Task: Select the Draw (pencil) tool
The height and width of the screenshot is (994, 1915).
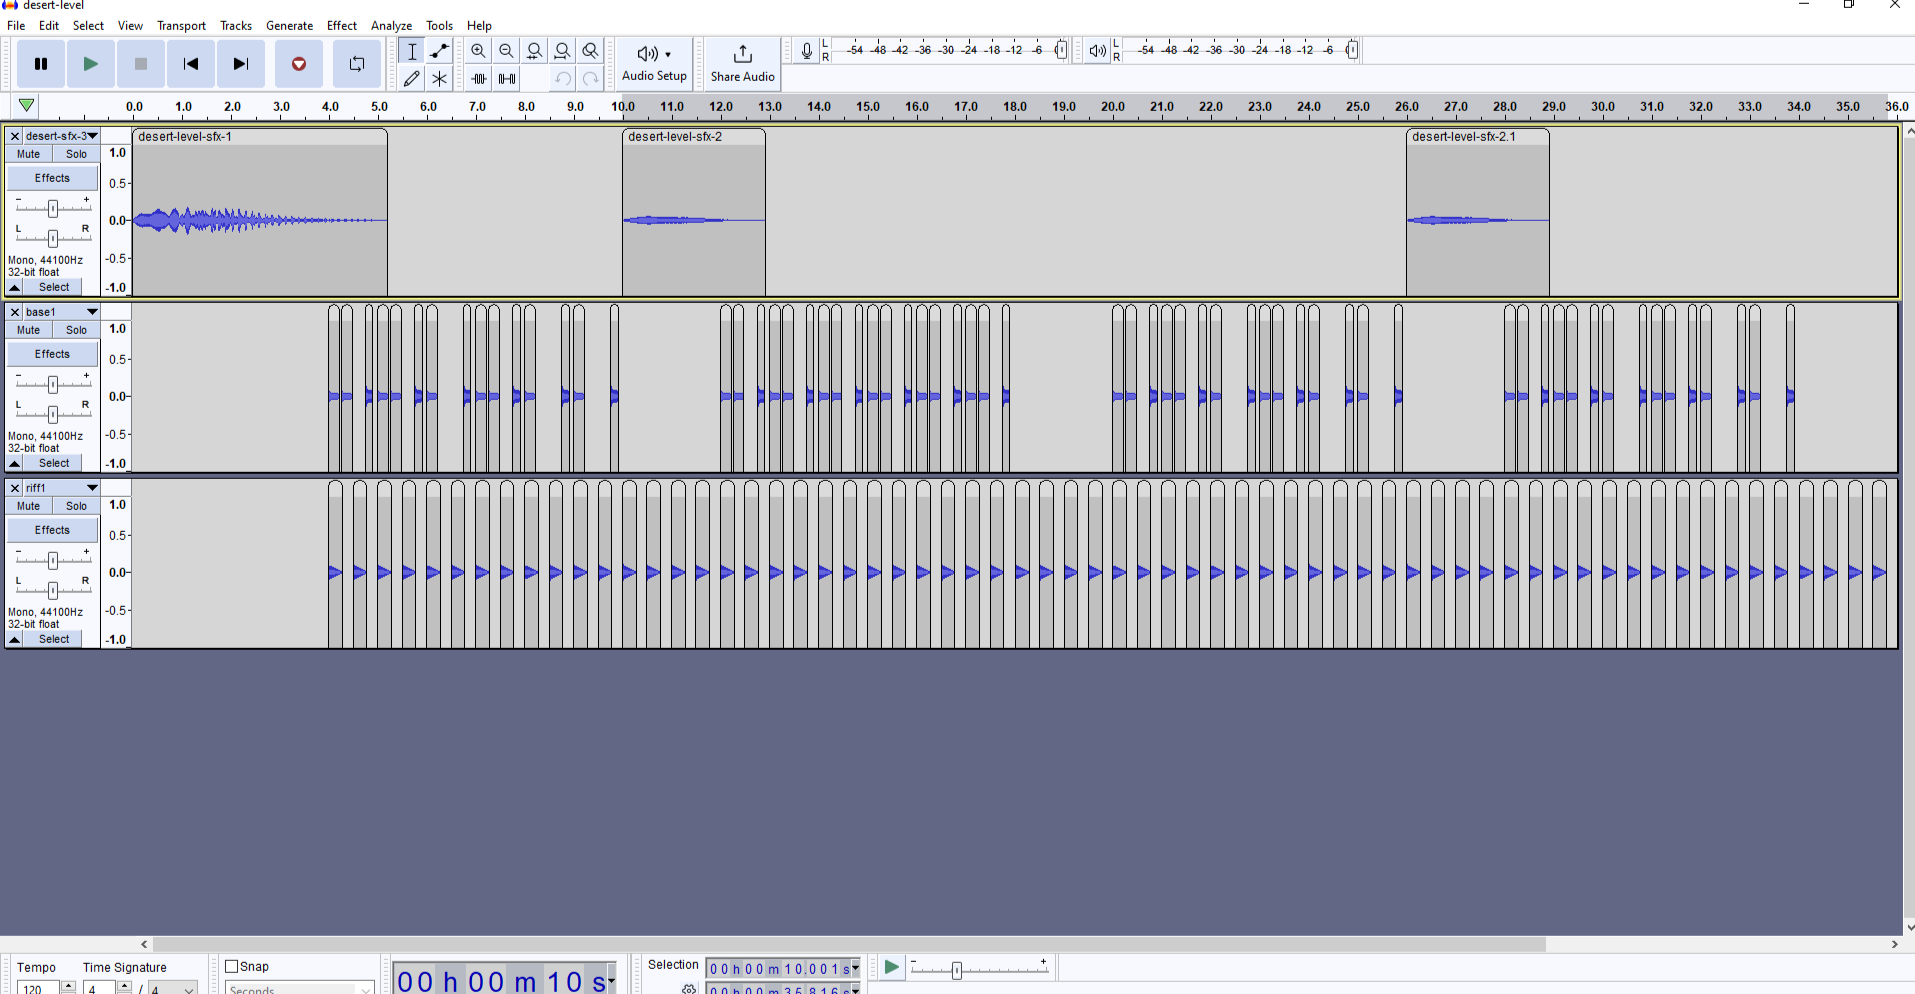Action: 411,78
